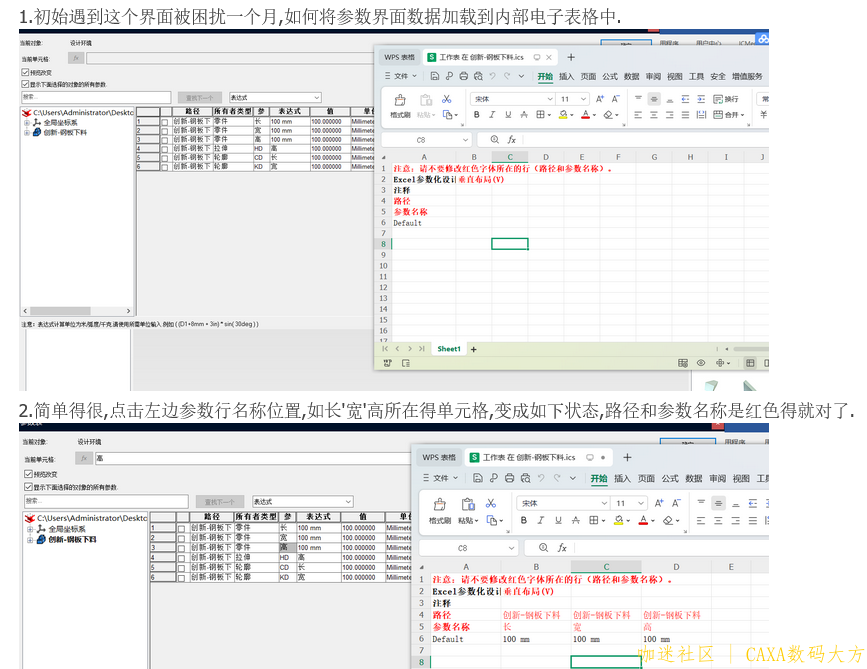Image resolution: width=867 pixels, height=669 pixels.
Task: Click Format Painter (格式刷) in step 1 spreadsheet
Action: coord(400,105)
